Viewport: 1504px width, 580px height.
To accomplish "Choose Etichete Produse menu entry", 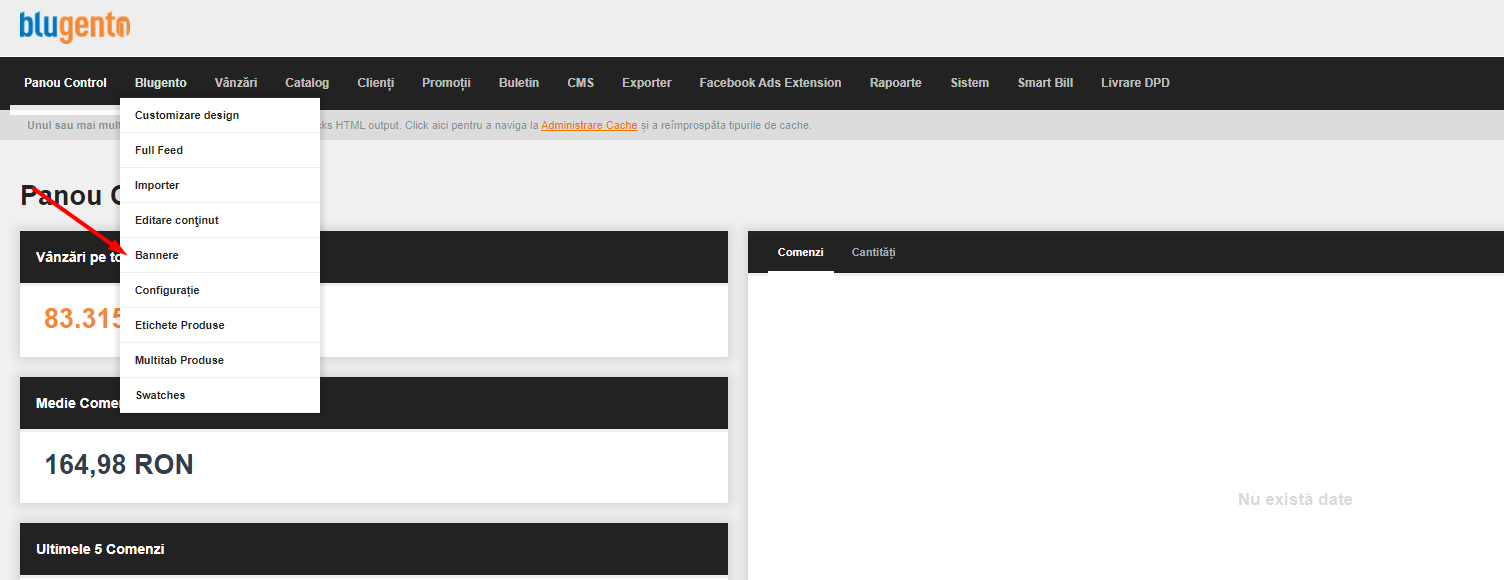I will [220, 325].
